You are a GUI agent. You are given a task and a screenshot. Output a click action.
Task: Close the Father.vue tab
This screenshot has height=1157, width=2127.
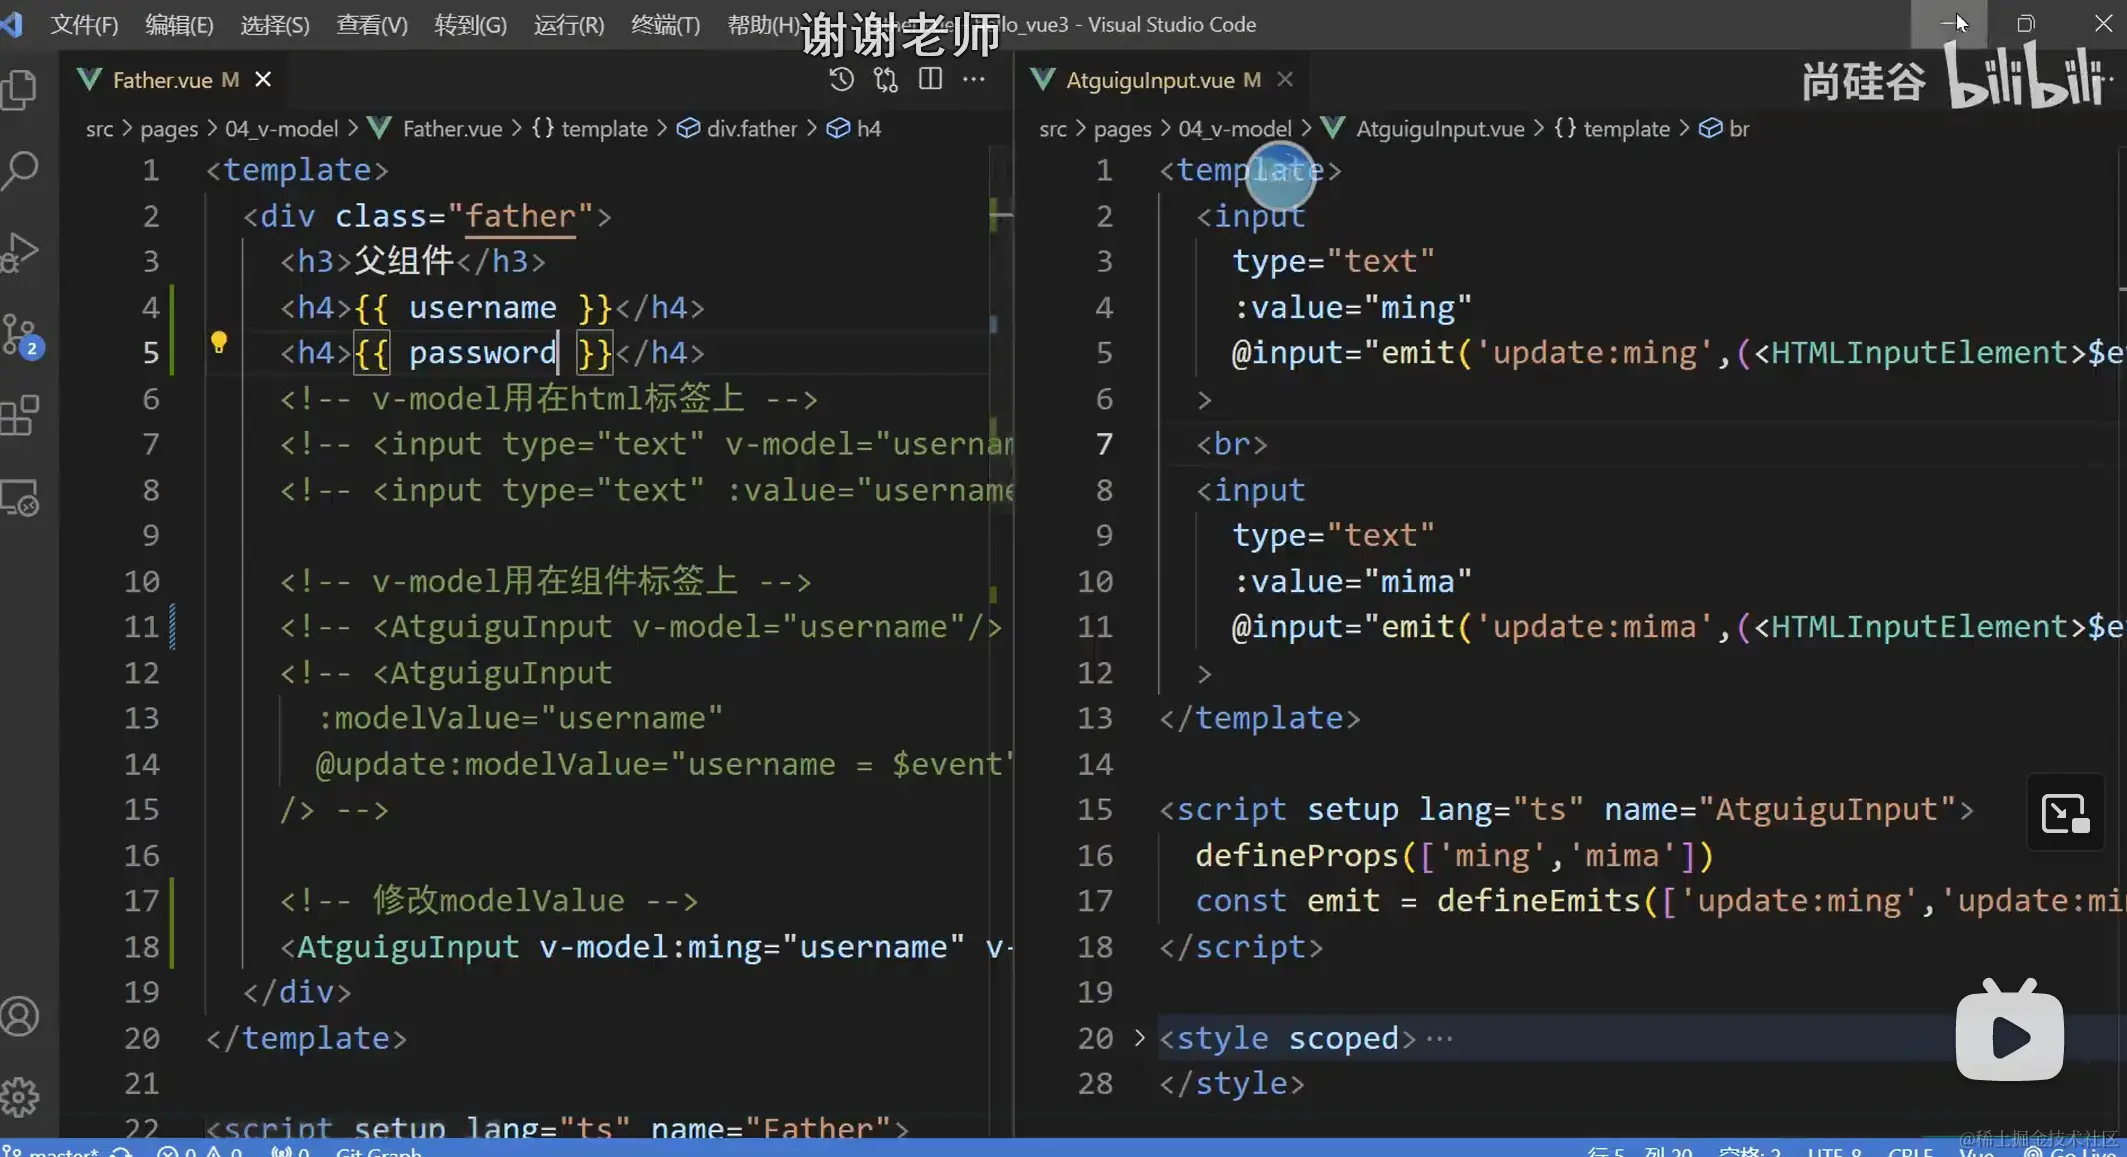(263, 79)
